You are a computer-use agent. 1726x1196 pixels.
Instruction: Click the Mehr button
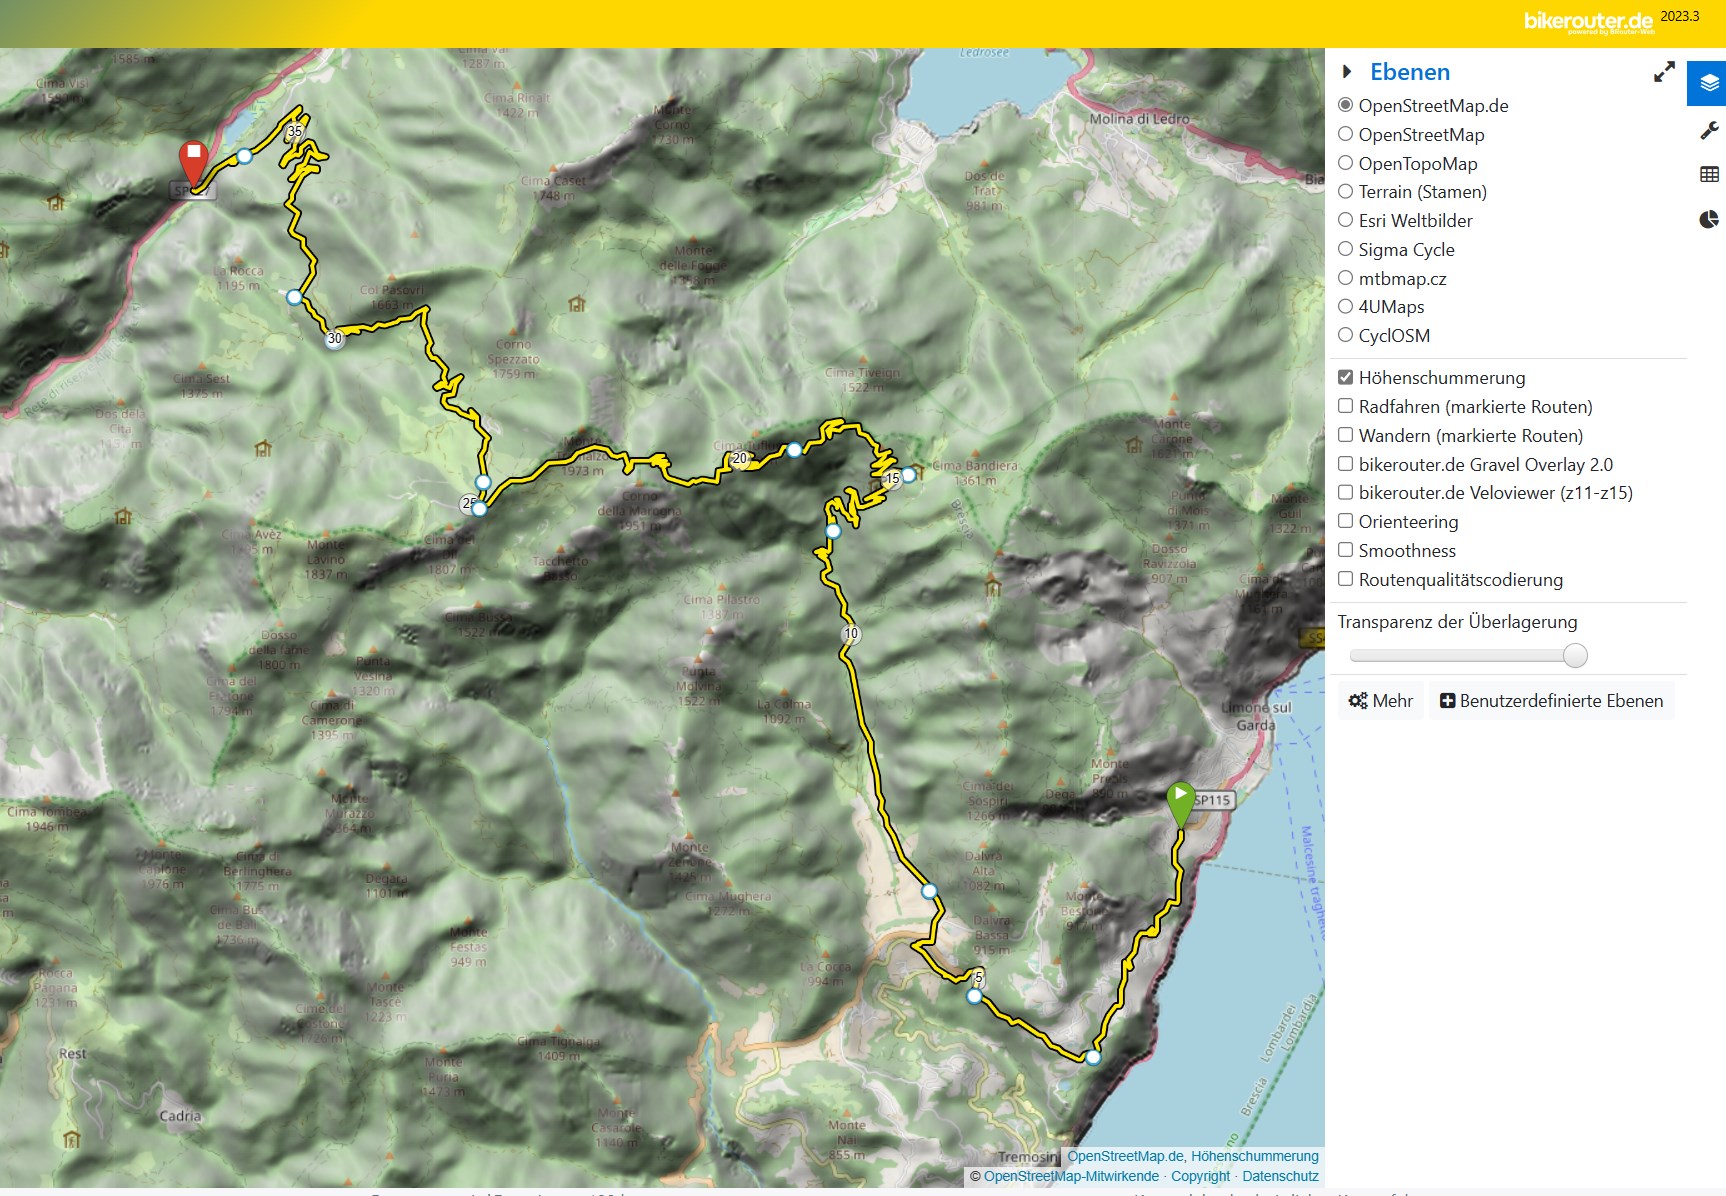click(x=1380, y=701)
